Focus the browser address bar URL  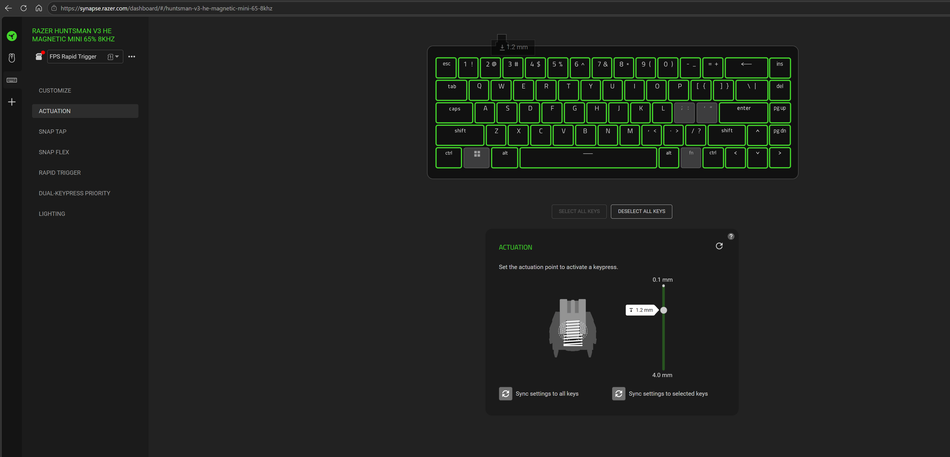[167, 8]
